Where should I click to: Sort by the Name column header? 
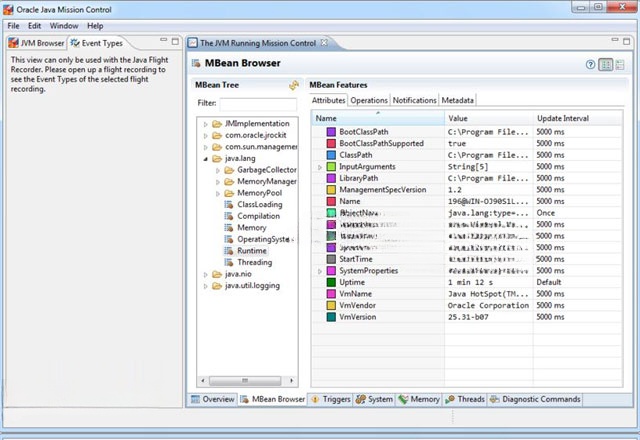(378, 118)
